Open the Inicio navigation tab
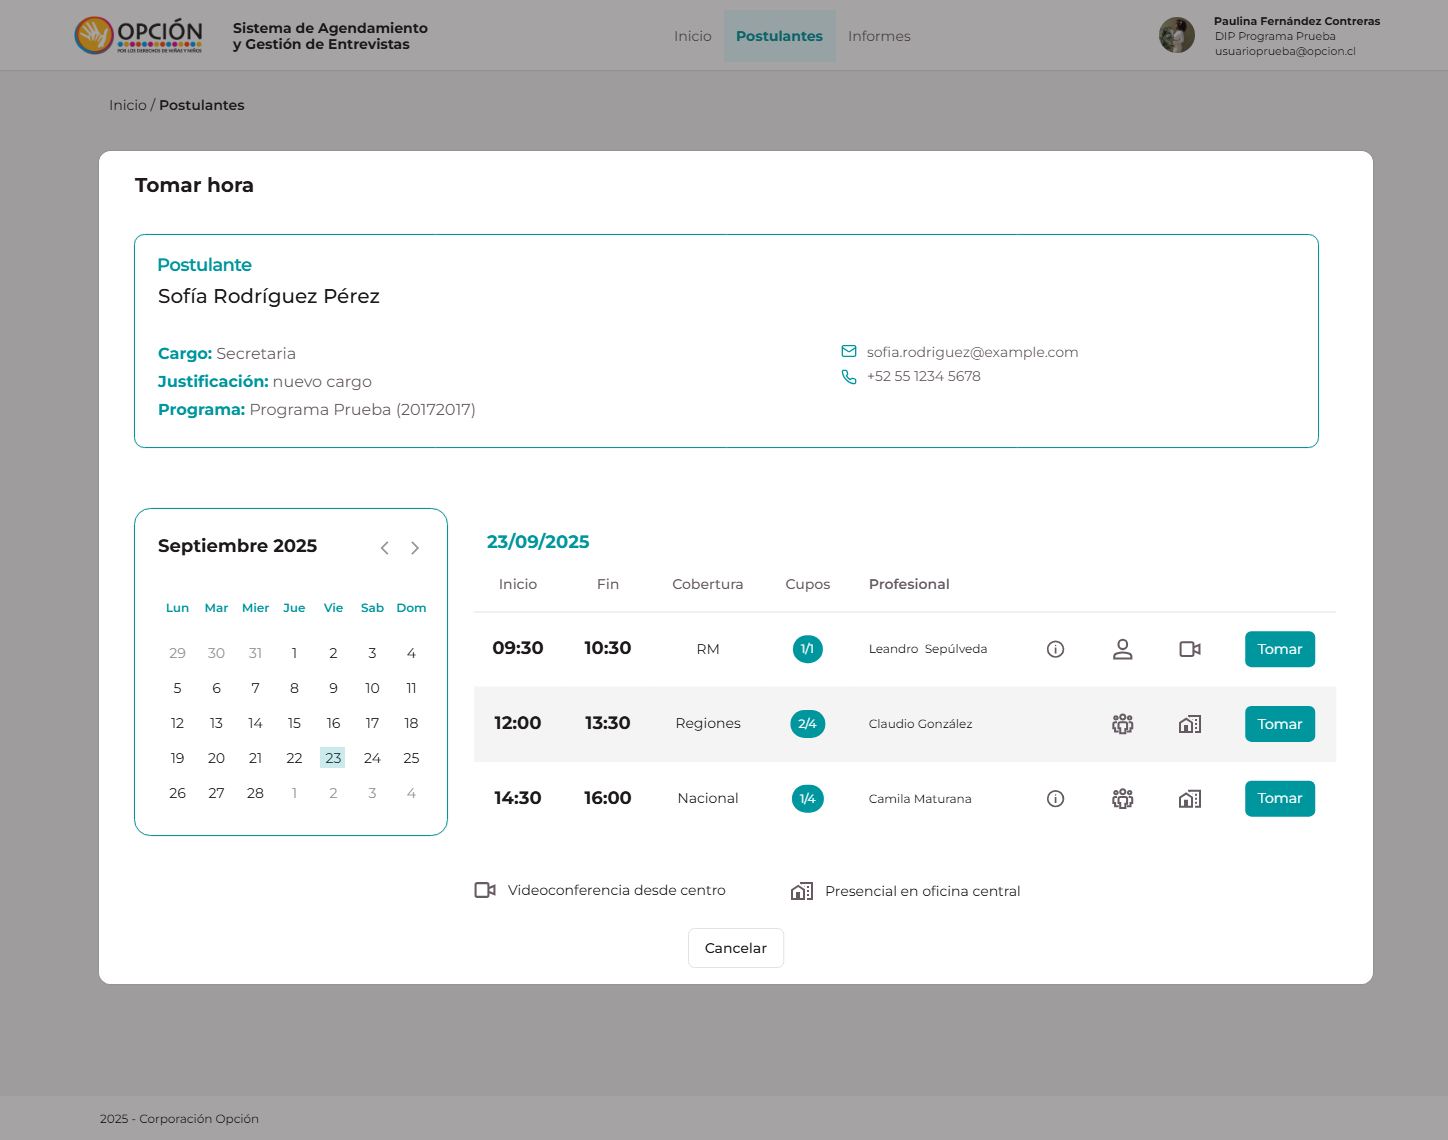This screenshot has height=1140, width=1448. (x=692, y=36)
